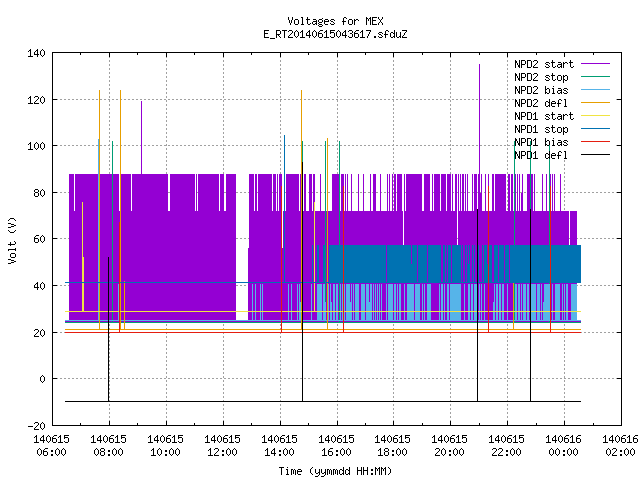This screenshot has width=640, height=480.
Task: Select the "NPD1 defl" legend label
Action: tap(541, 156)
